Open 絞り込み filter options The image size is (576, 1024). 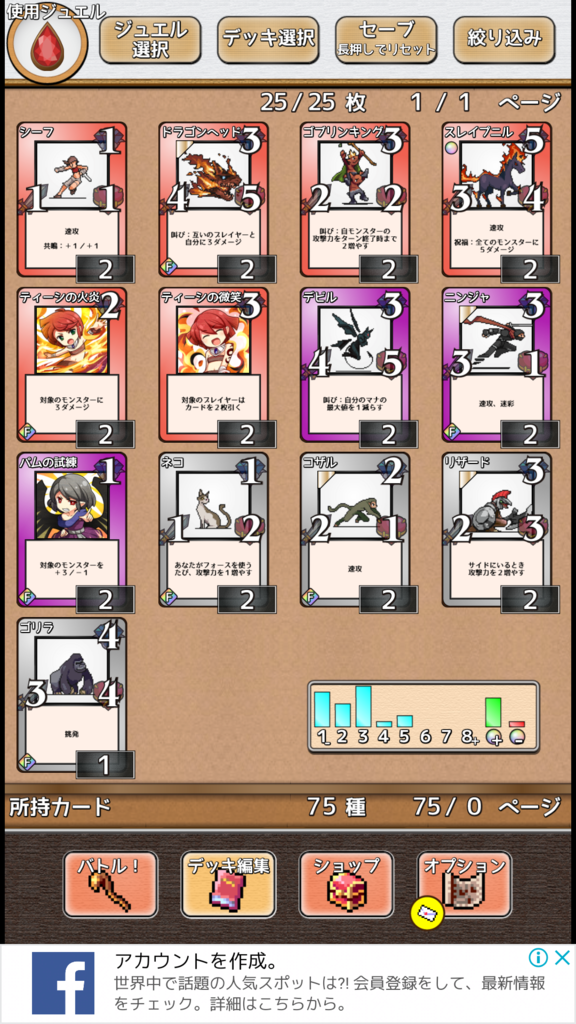pos(504,40)
